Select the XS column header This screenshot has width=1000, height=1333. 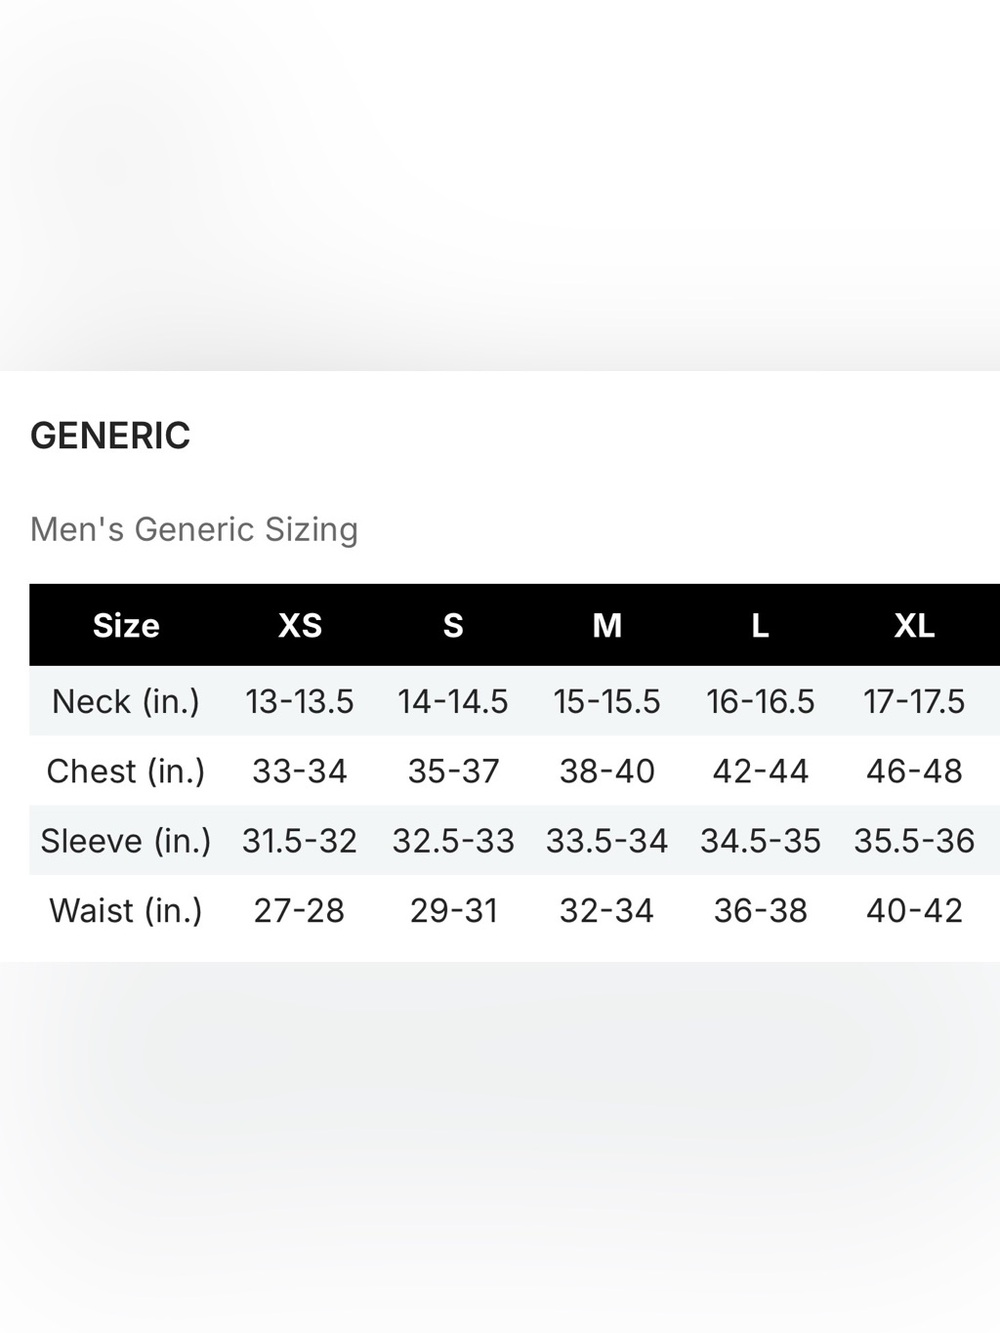[300, 625]
